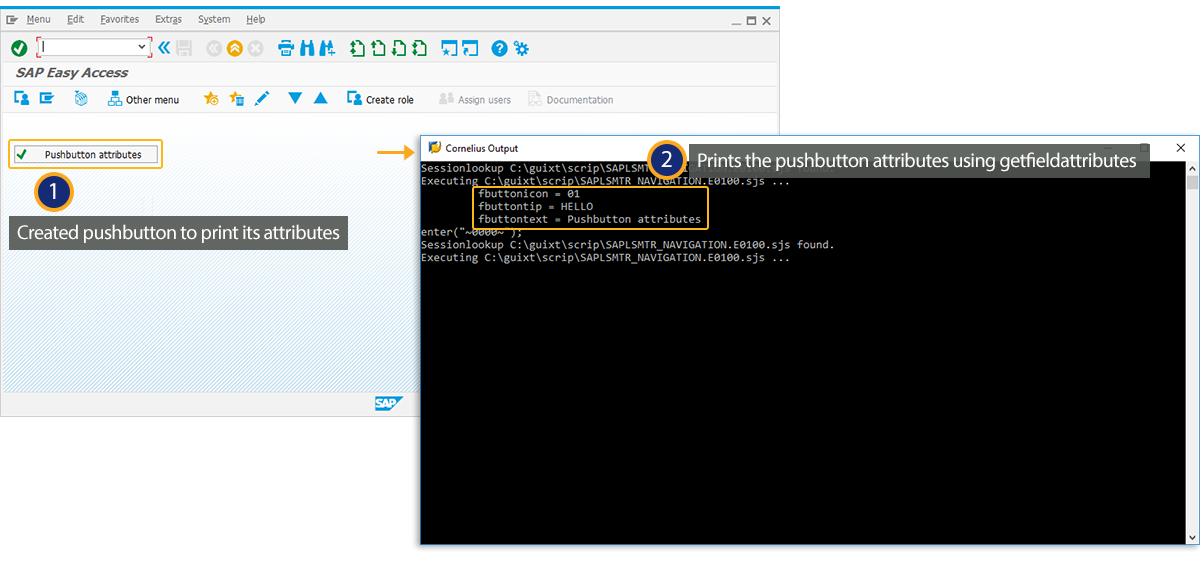Click the Documentation button
The image size is (1200, 562).
click(570, 99)
